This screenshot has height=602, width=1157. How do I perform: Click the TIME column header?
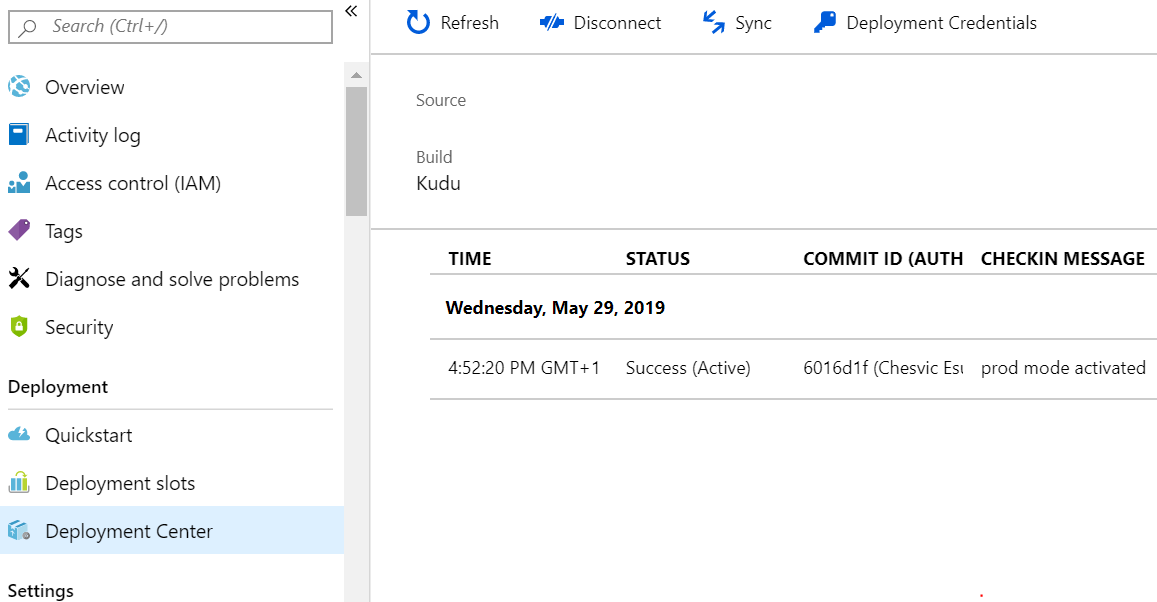click(x=470, y=259)
